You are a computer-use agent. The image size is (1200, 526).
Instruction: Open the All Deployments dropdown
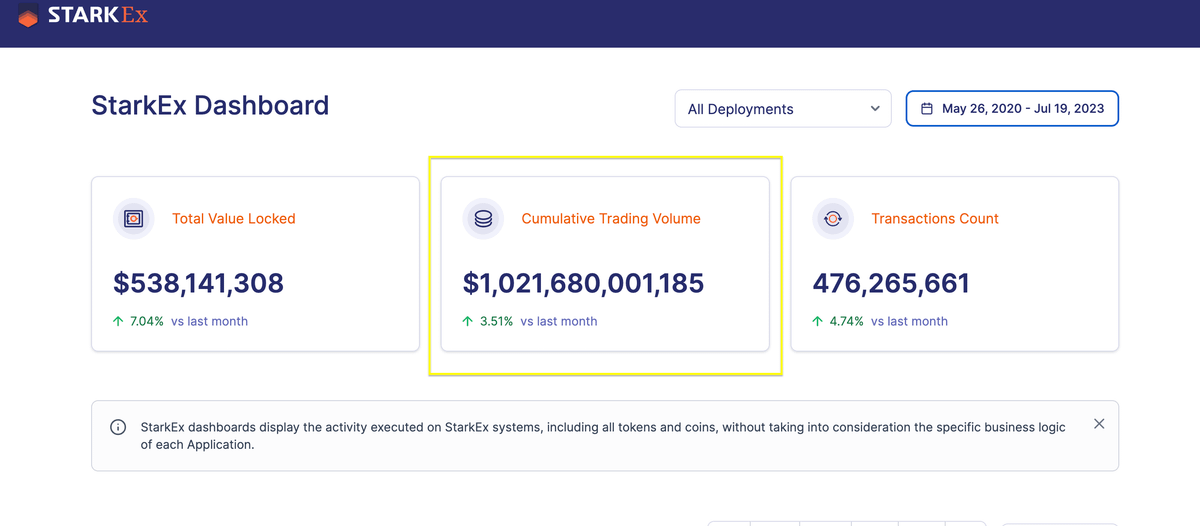(x=782, y=109)
